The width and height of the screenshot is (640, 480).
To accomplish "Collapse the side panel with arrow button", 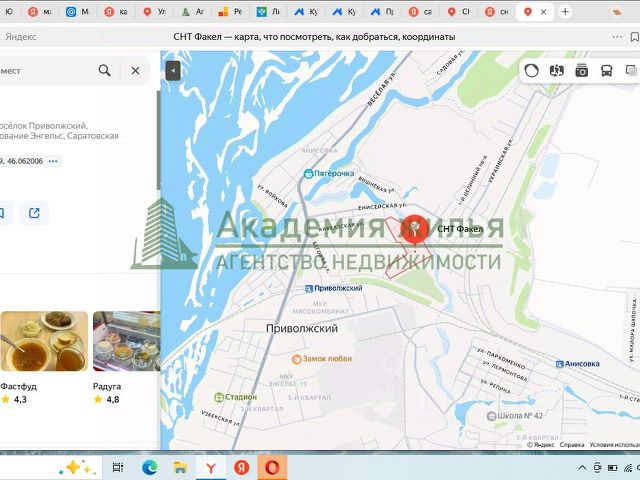I will (173, 71).
